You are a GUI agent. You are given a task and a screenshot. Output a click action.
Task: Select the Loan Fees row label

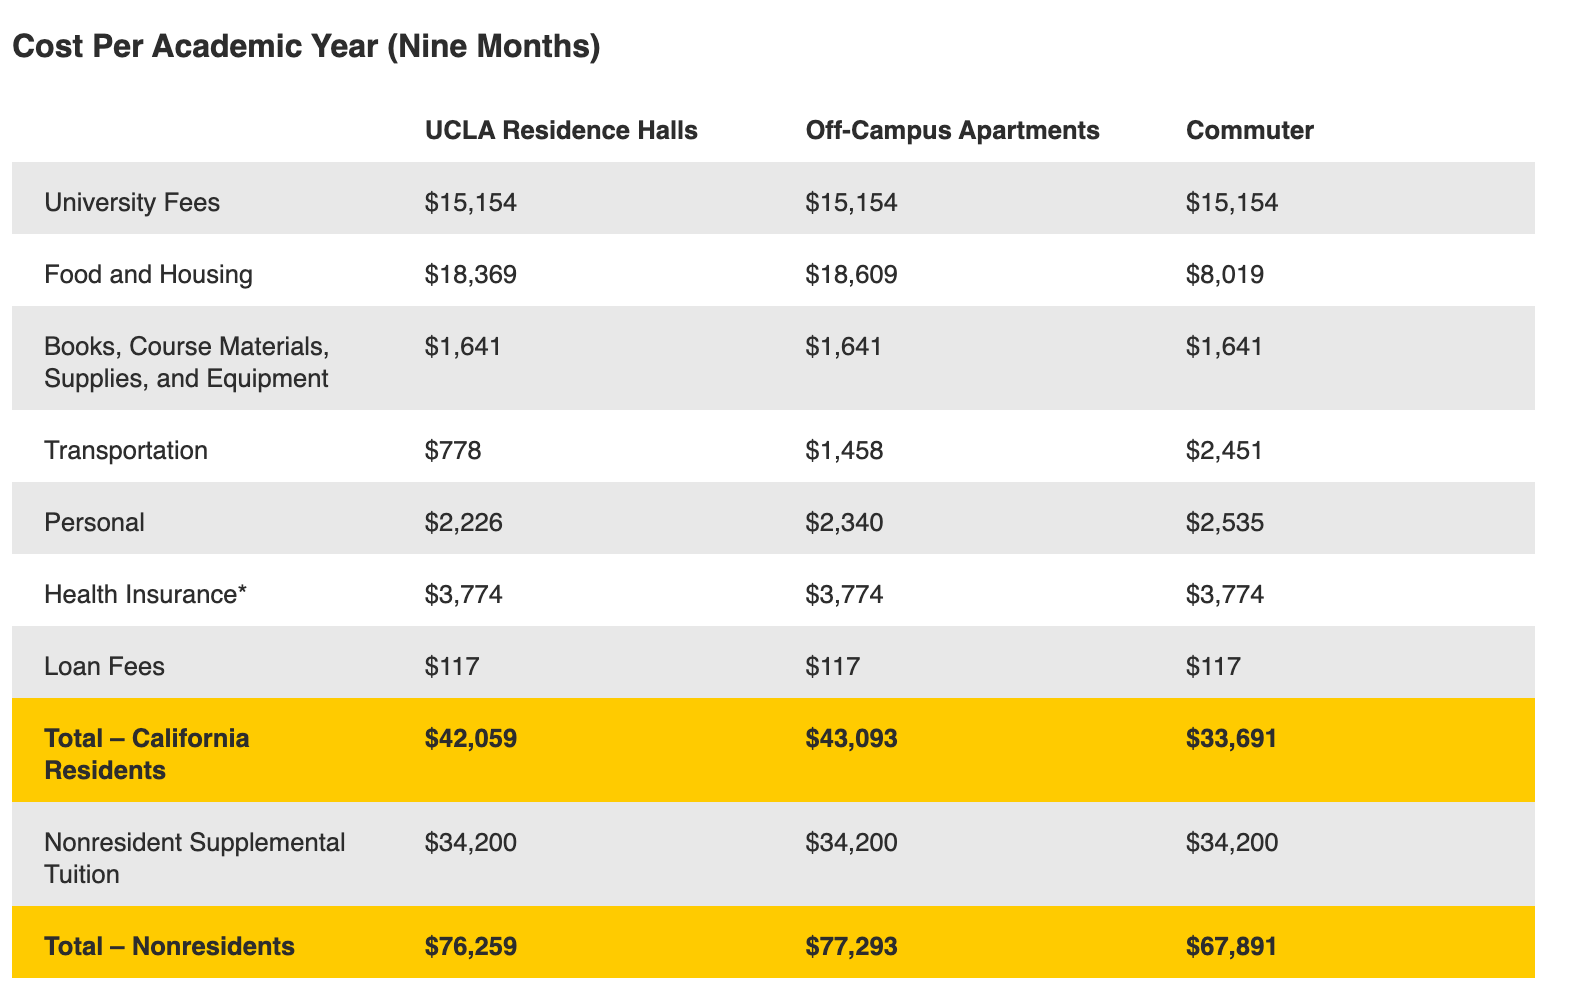[104, 666]
